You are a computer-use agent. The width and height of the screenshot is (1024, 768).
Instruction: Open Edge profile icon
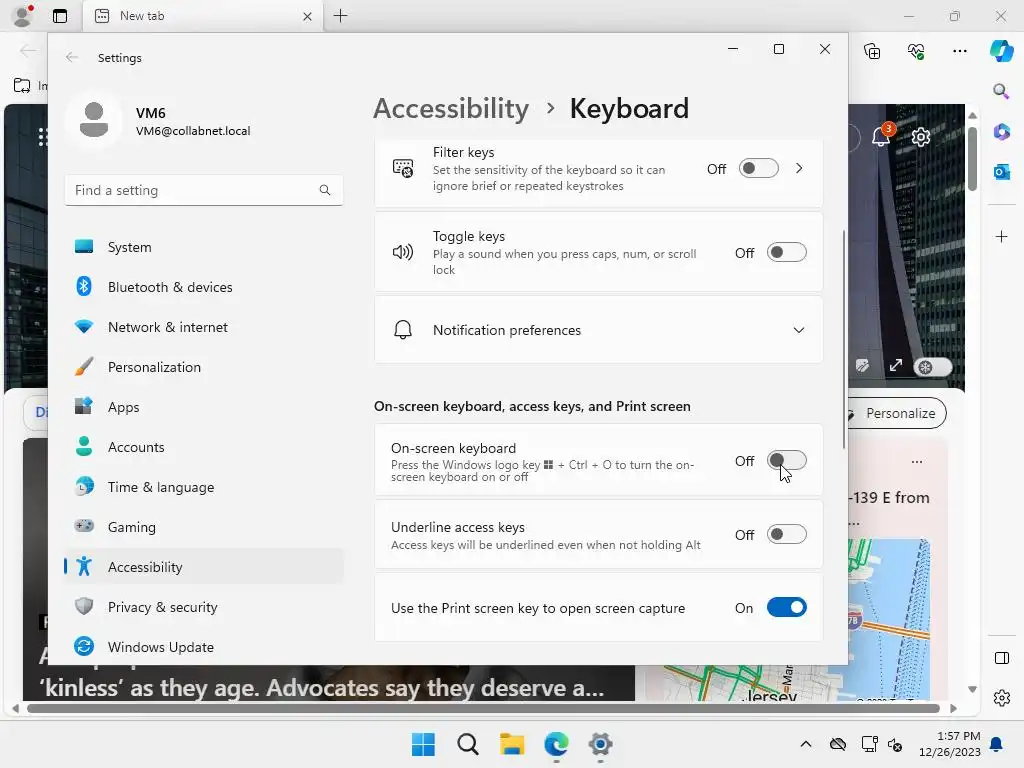22,16
